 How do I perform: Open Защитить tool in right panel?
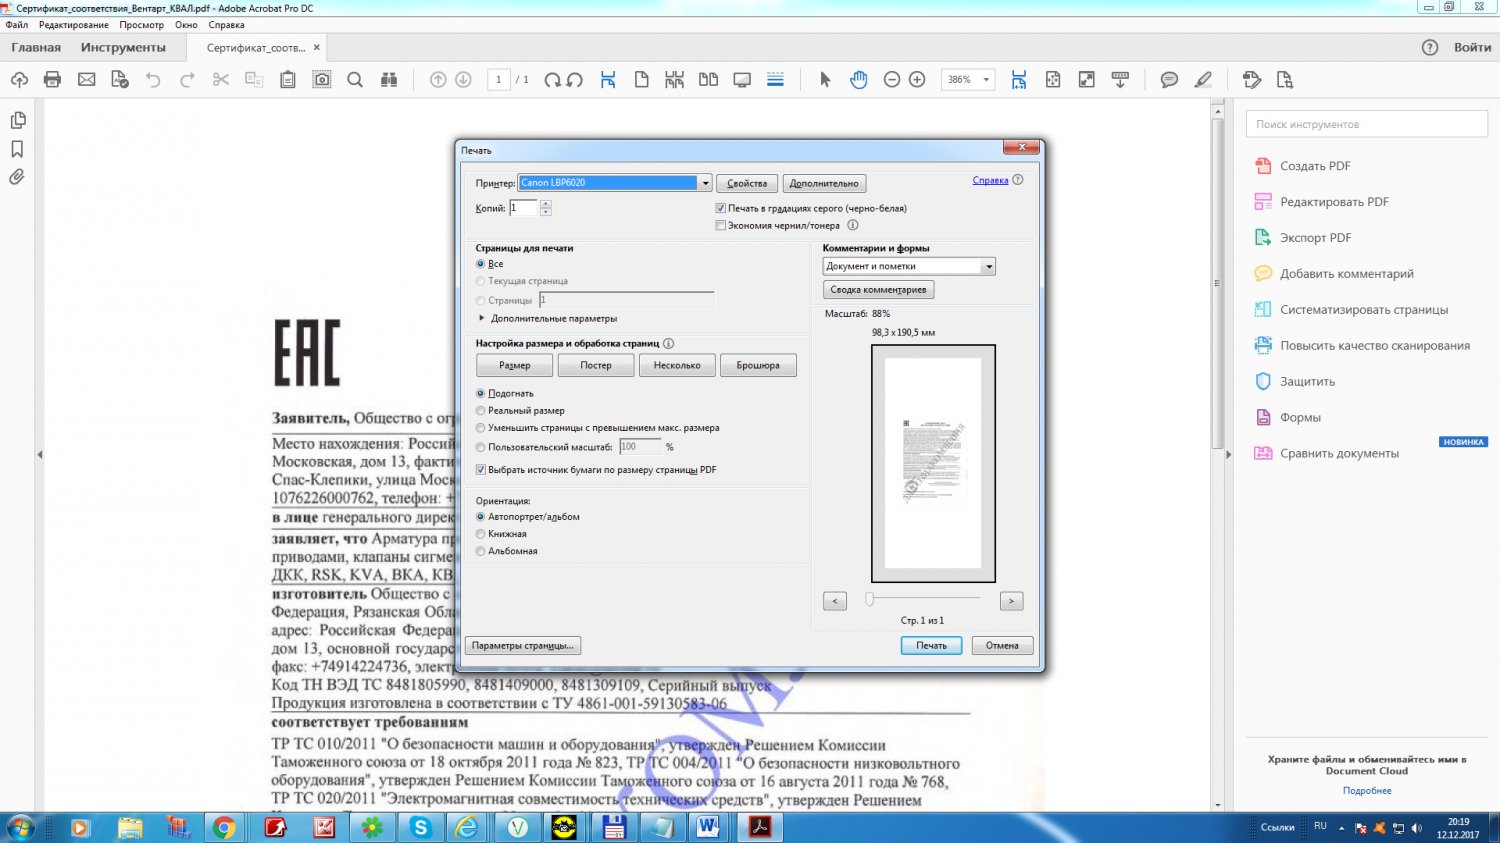(x=1307, y=382)
